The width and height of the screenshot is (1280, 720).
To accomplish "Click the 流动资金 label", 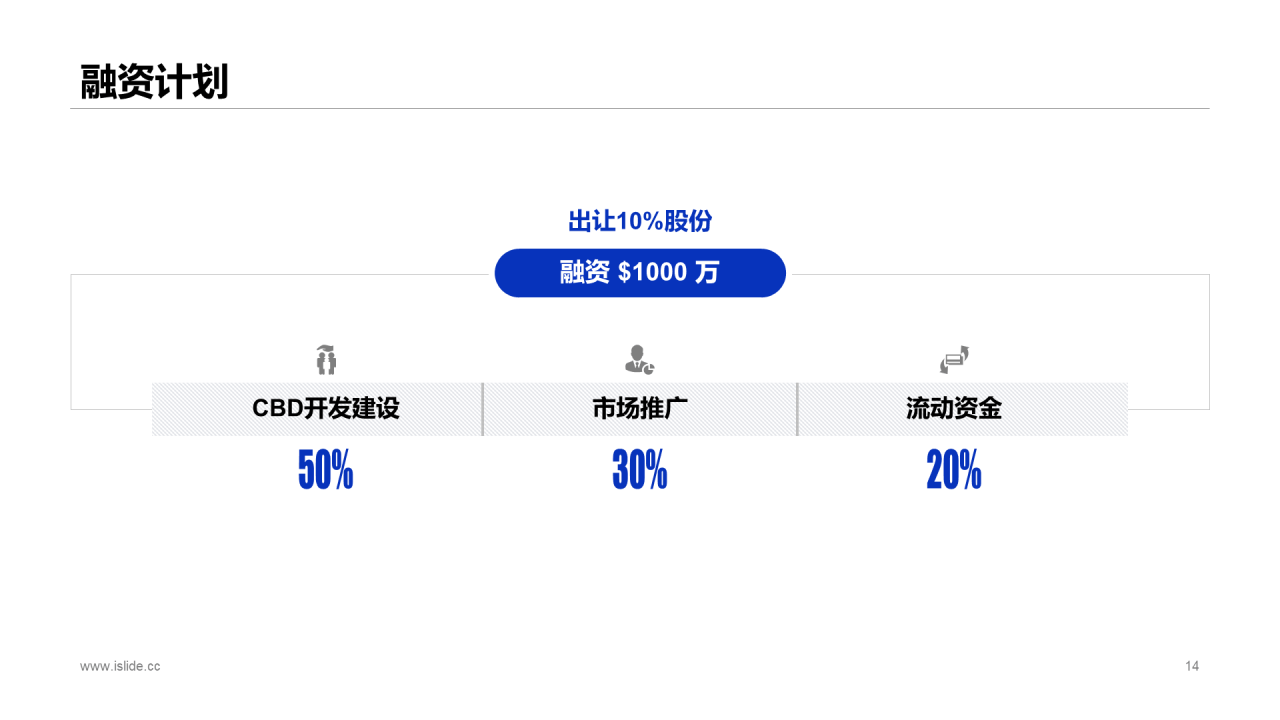I will (954, 409).
